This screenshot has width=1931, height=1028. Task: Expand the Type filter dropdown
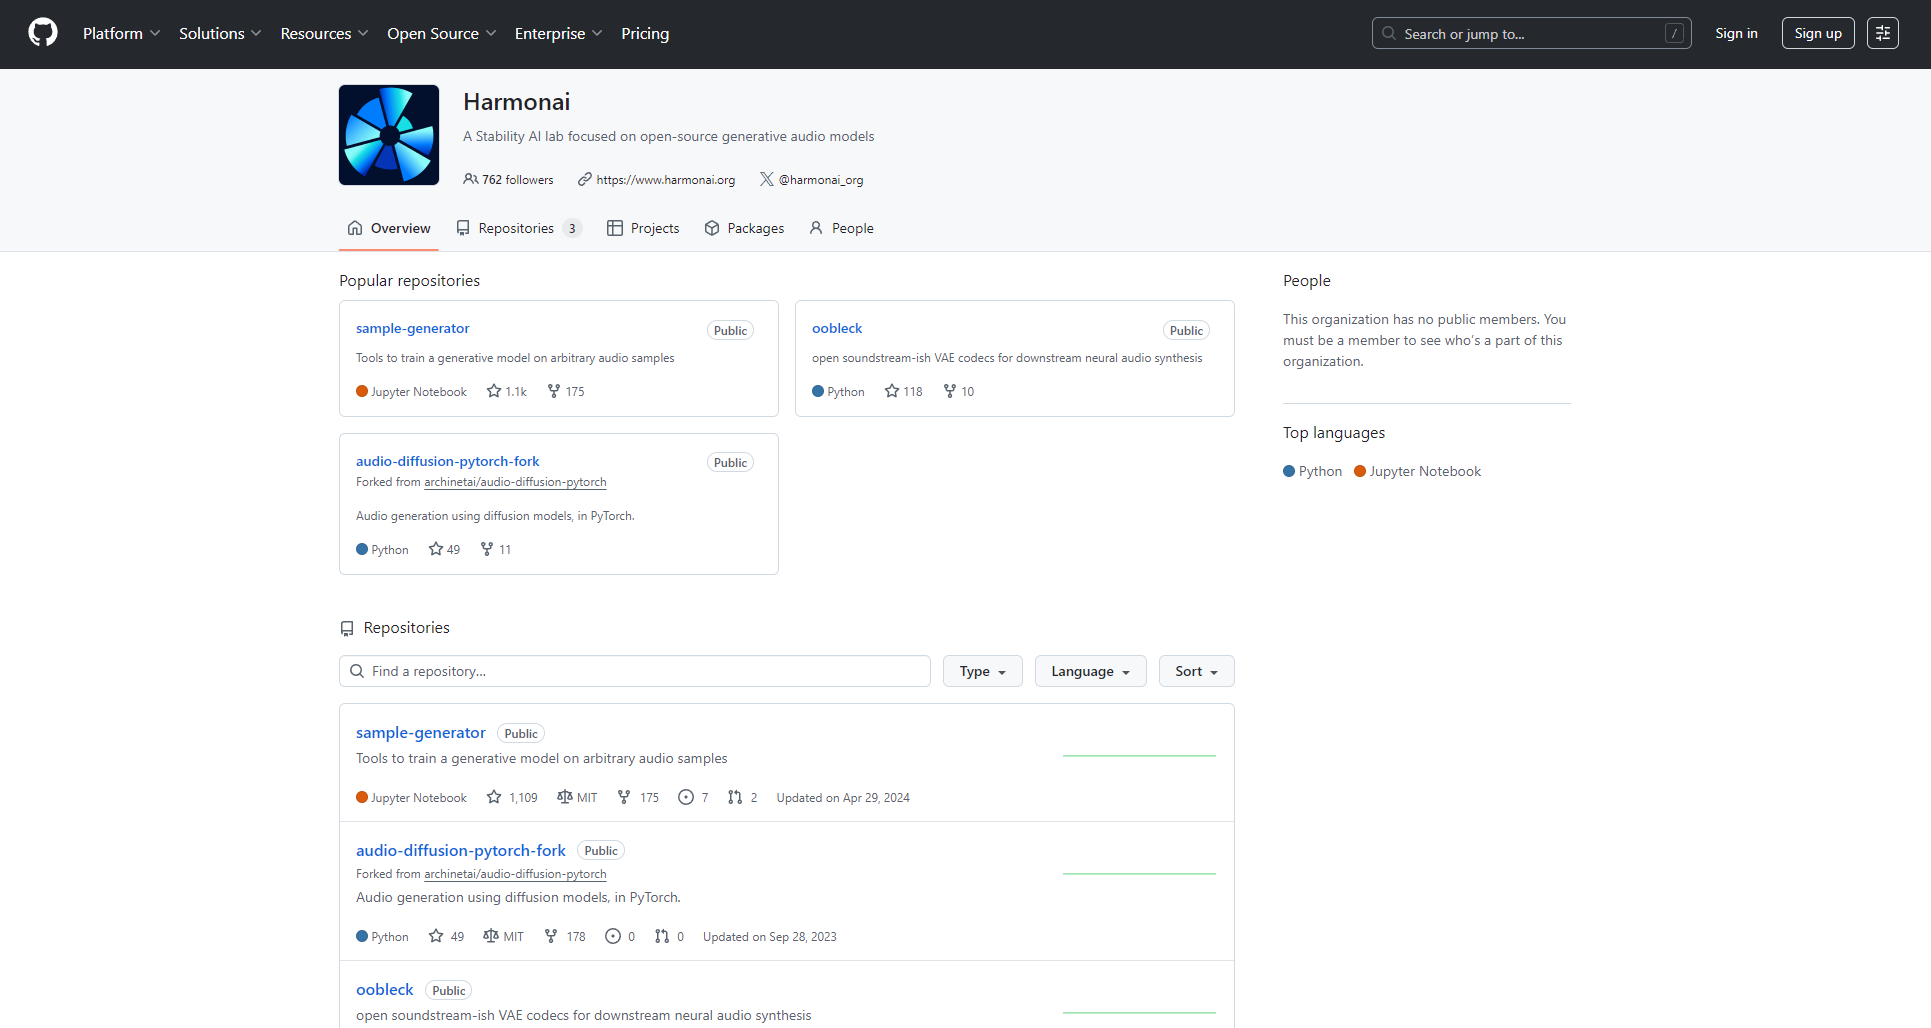click(982, 671)
